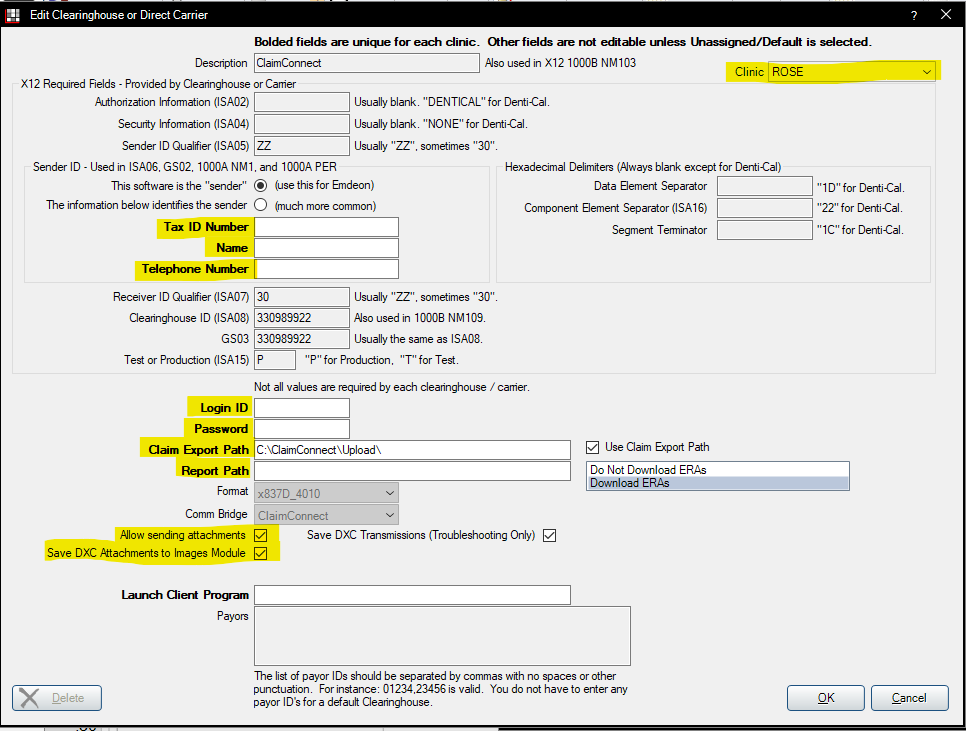This screenshot has width=966, height=731.
Task: Click the Segment Terminator field
Action: point(765,230)
